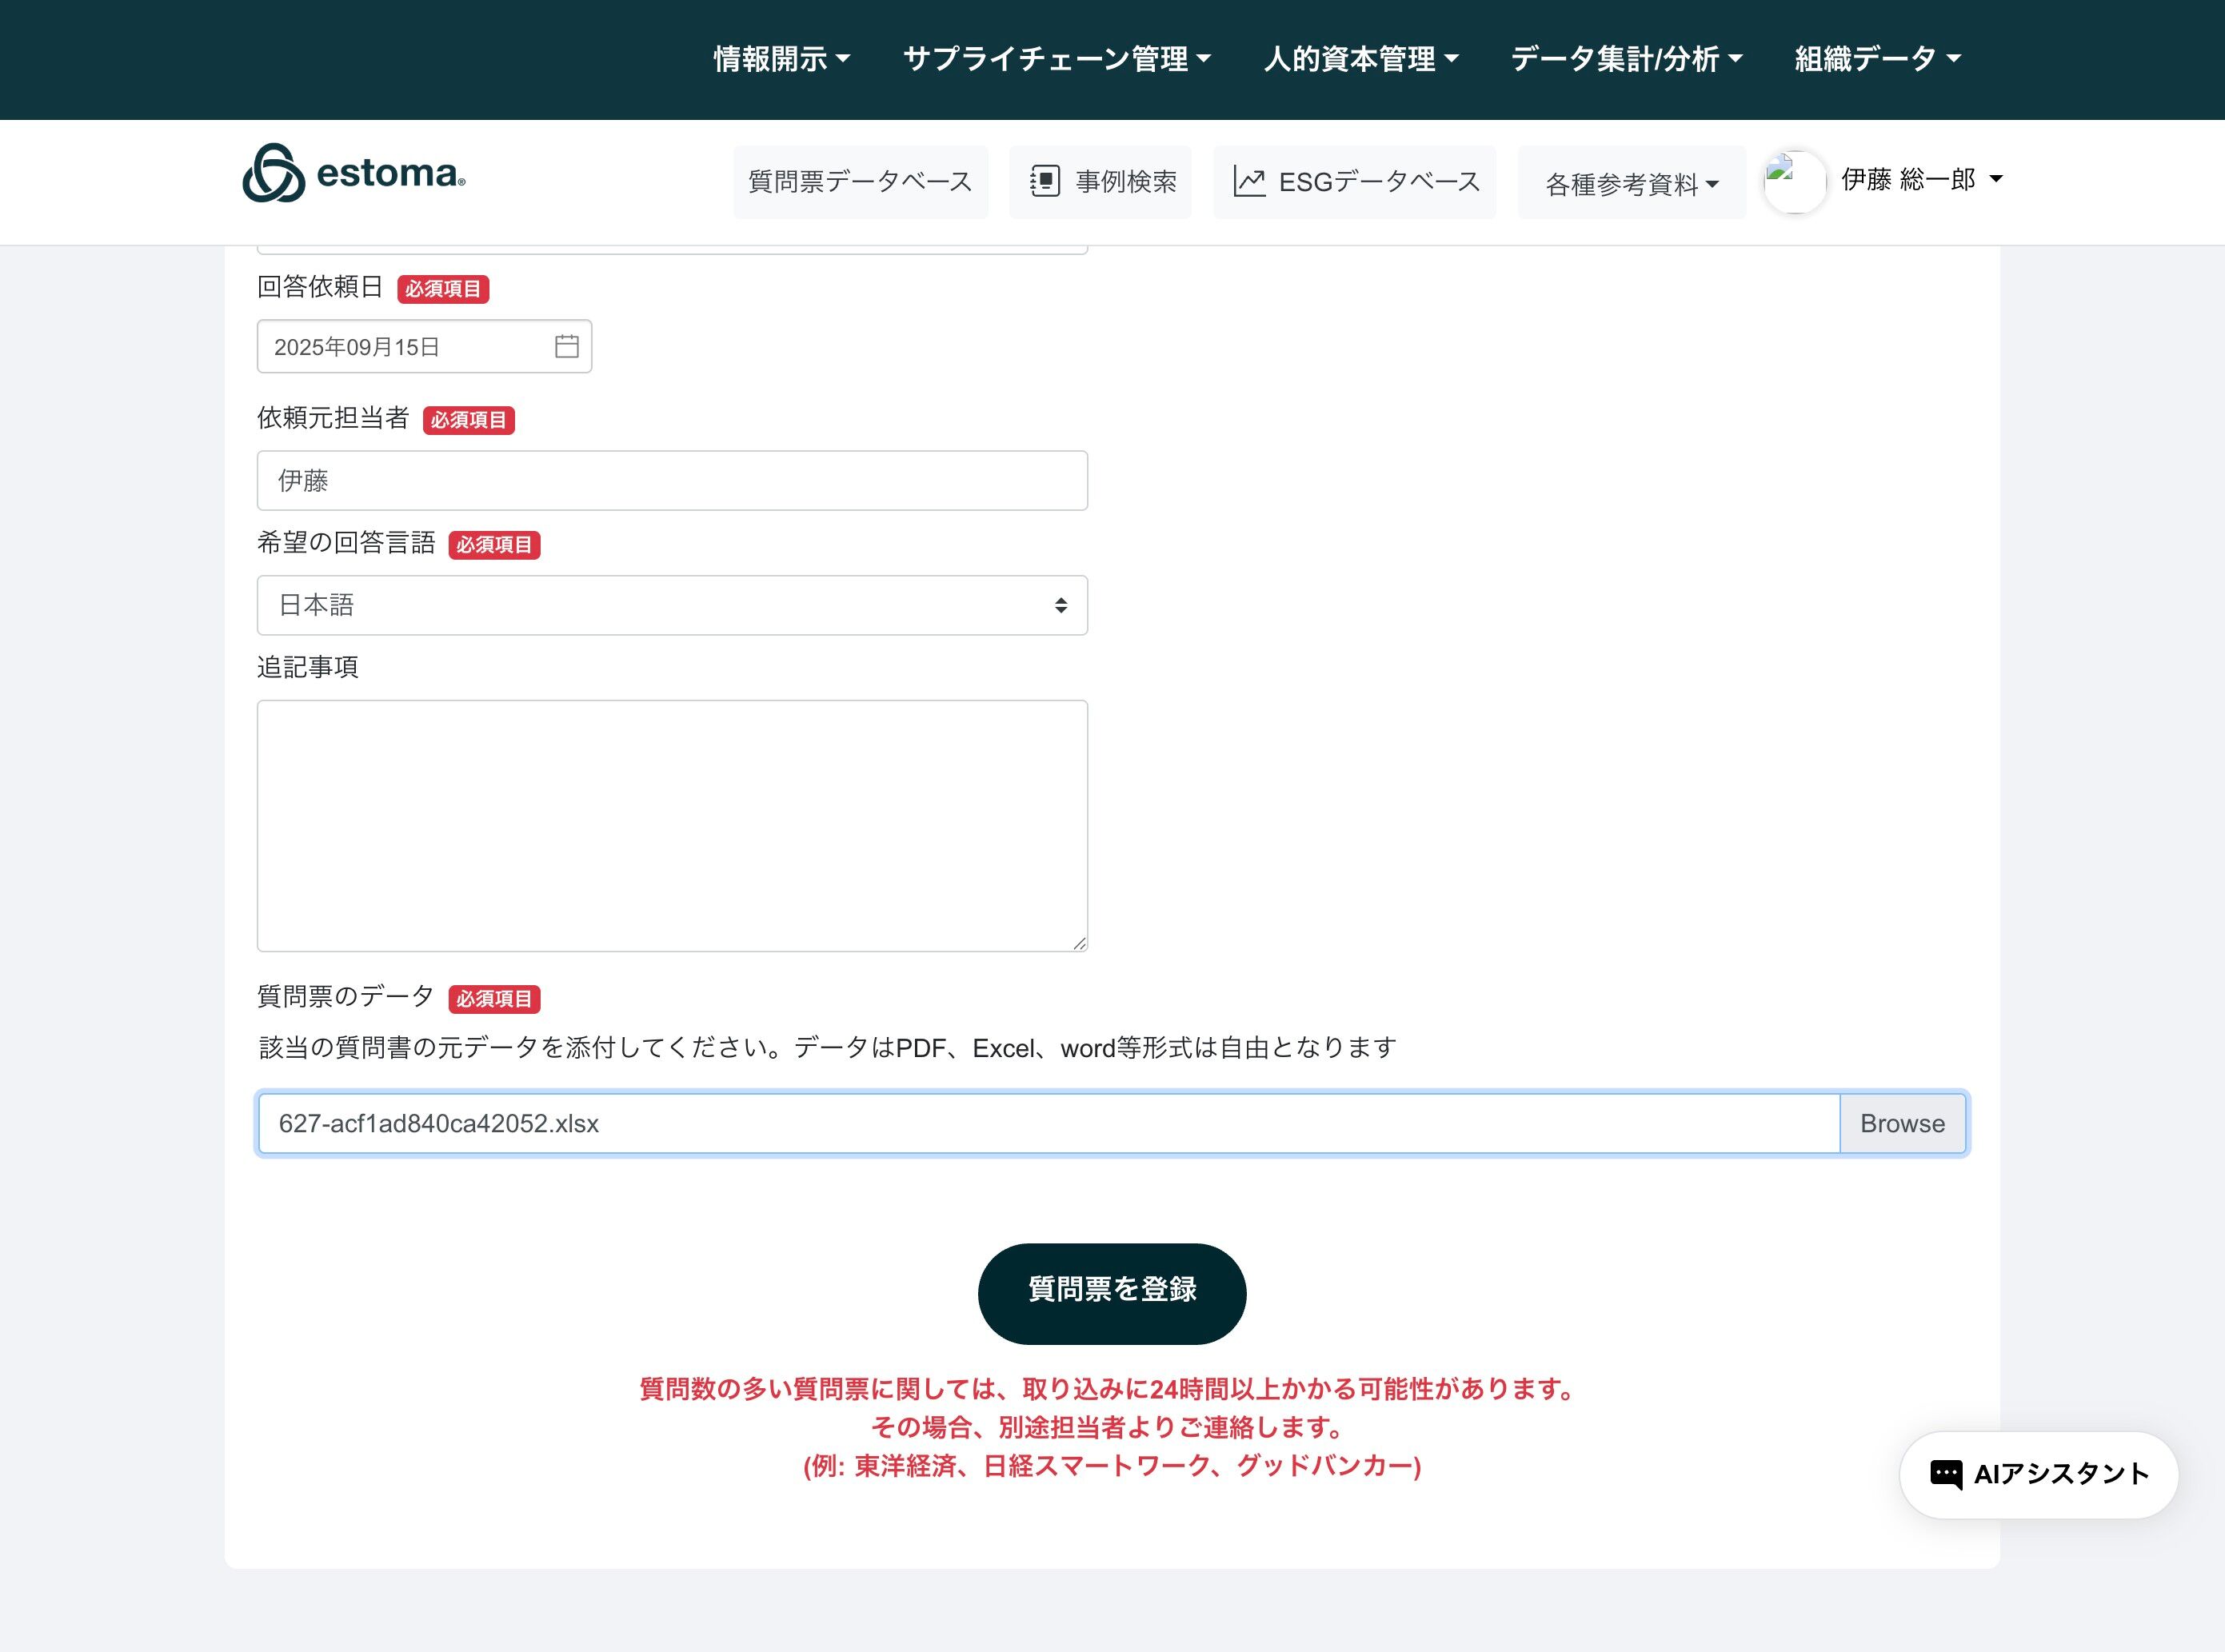Open サプライチェーン管理 dropdown menu
The width and height of the screenshot is (2225, 1652).
click(1056, 59)
